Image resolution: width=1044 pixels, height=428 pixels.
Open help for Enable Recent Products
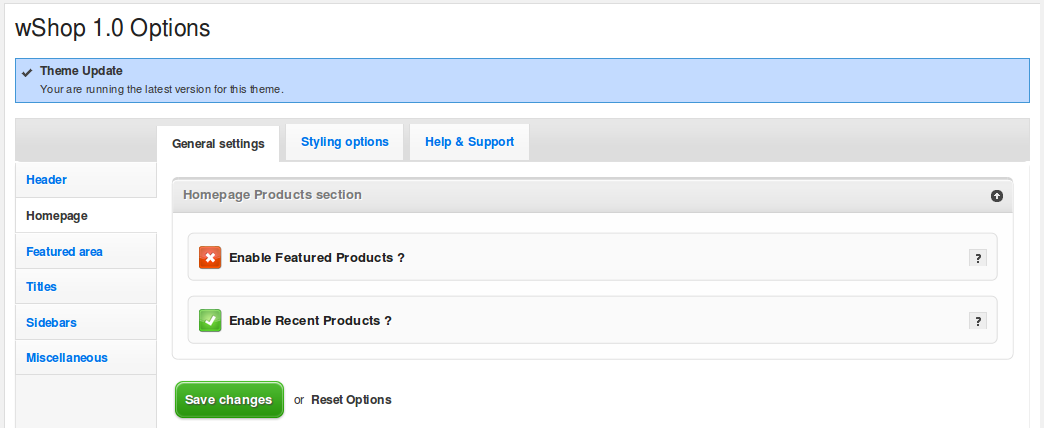click(x=977, y=321)
